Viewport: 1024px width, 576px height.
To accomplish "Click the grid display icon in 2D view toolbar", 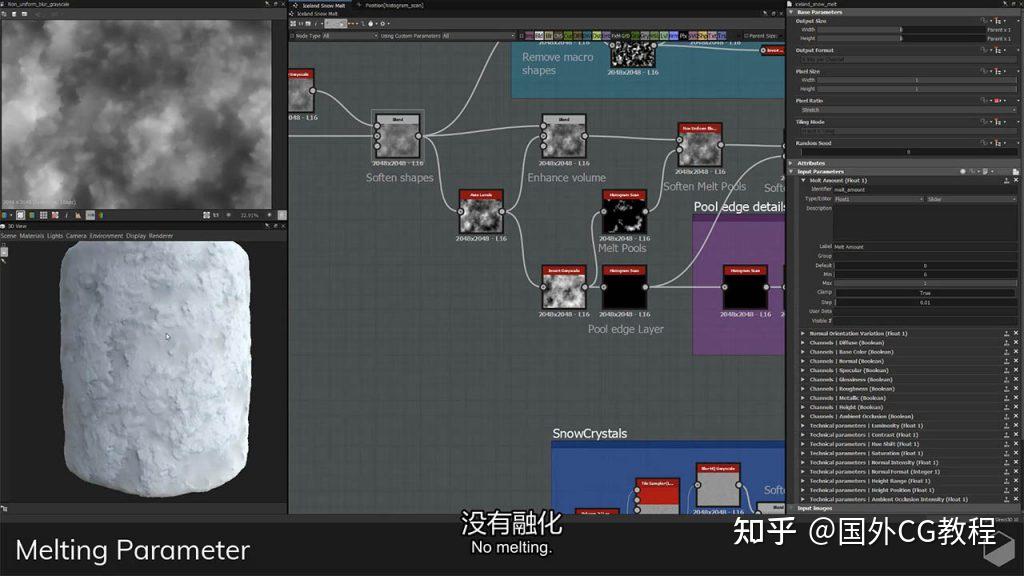I will (42, 215).
